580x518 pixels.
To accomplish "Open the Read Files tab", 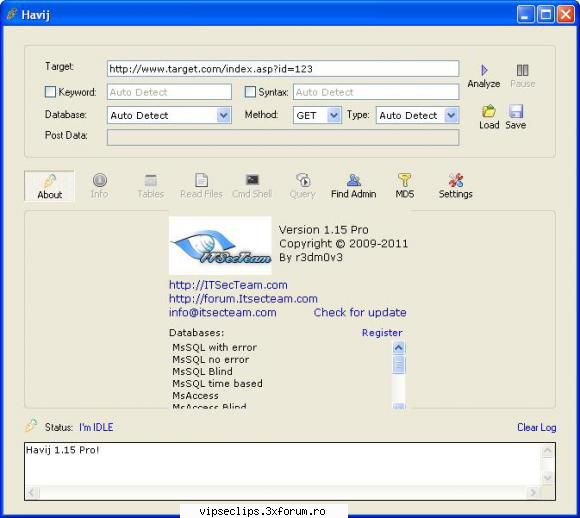I will pos(201,186).
